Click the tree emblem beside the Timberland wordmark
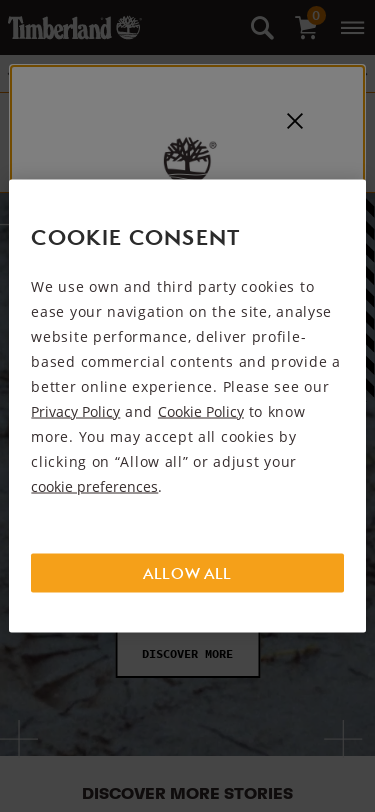Screen dimensions: 375x812 coord(128,27)
